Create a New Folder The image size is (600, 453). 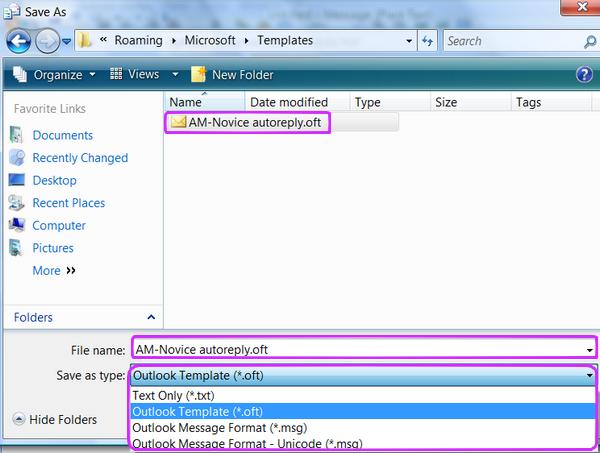232,75
